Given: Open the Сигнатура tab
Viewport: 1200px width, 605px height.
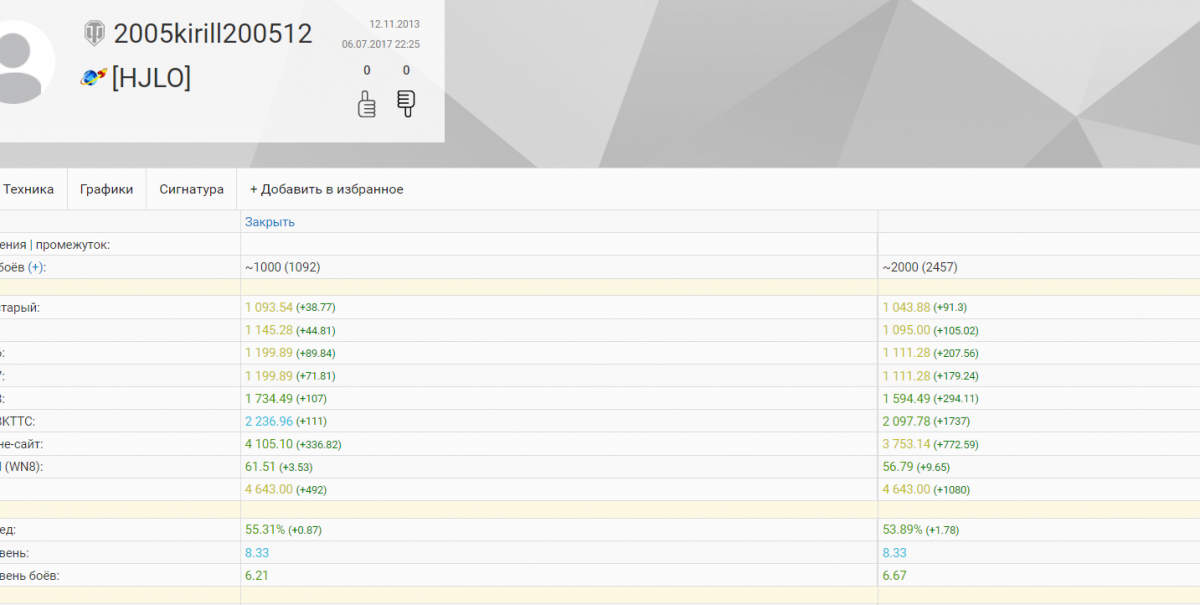Looking at the screenshot, I should tap(191, 189).
